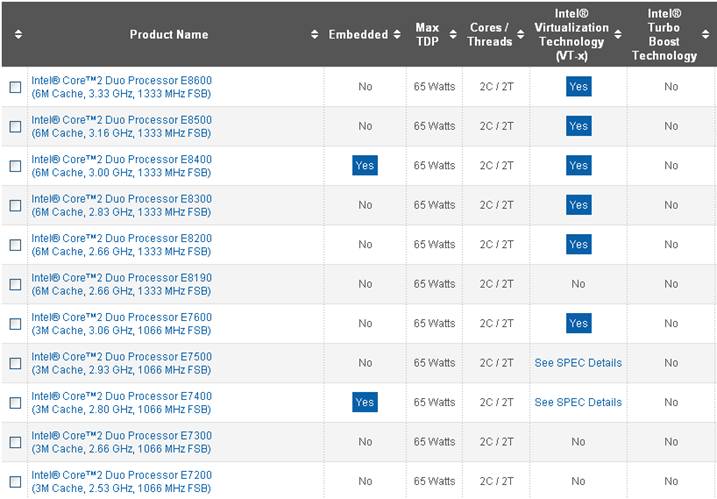Select the checkbox for Processor E7200
Viewport: 717px width, 499px height.
16,482
